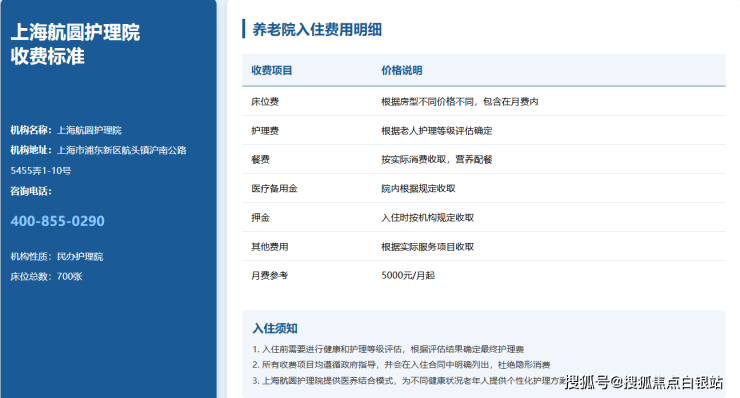This screenshot has height=398, width=740.
Task: Click the 咨询电话 label
Action: pyautogui.click(x=31, y=191)
